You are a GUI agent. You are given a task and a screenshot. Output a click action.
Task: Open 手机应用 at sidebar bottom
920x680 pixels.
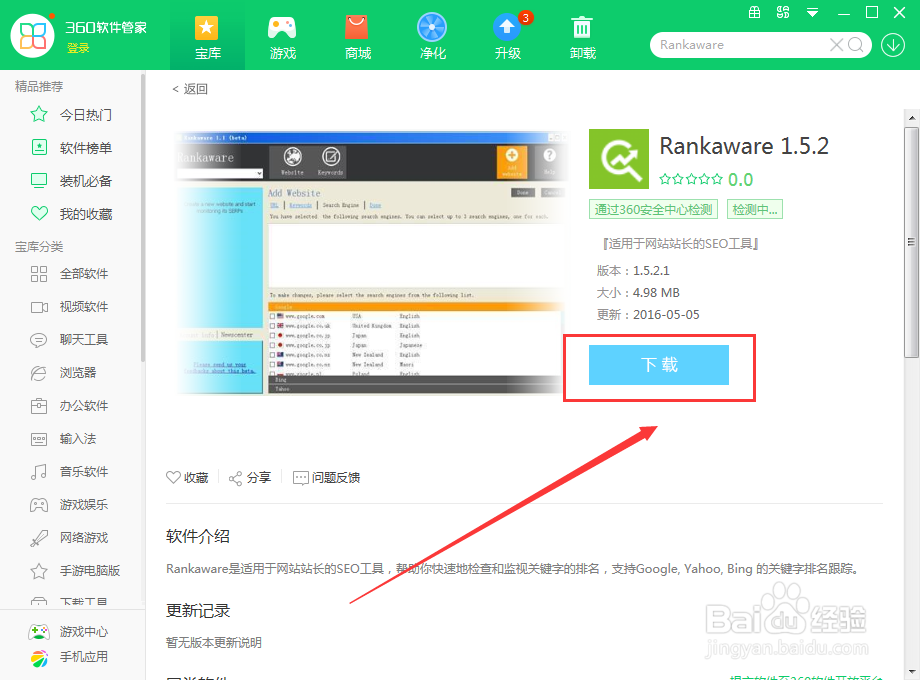[69, 657]
